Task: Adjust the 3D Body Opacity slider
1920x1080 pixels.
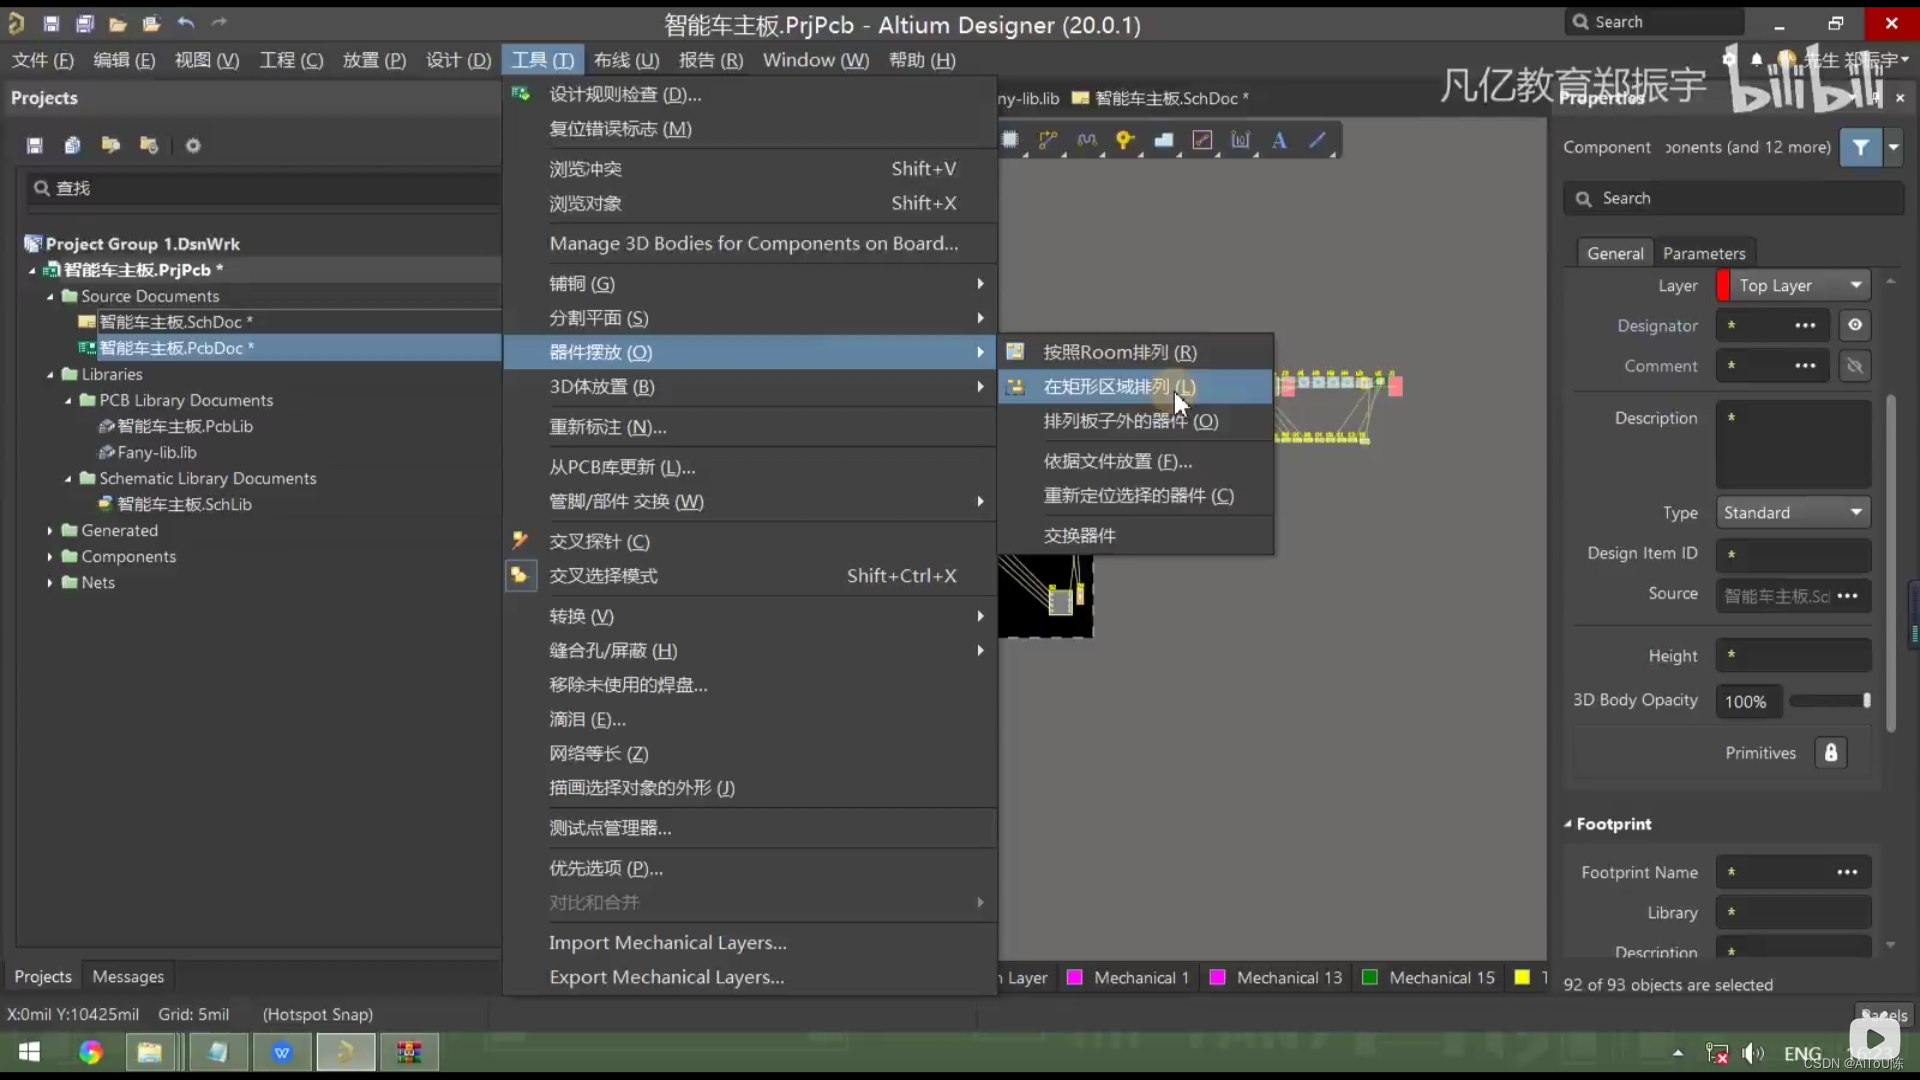Action: pos(1866,702)
